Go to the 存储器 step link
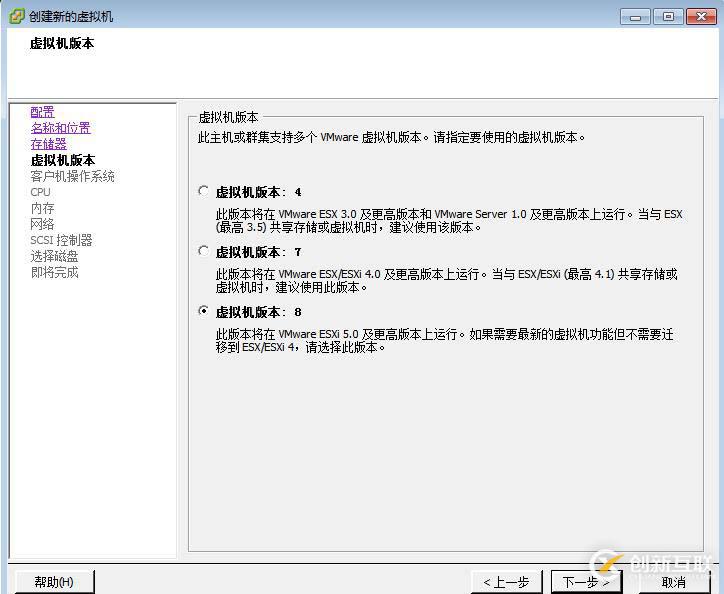 [x=48, y=144]
